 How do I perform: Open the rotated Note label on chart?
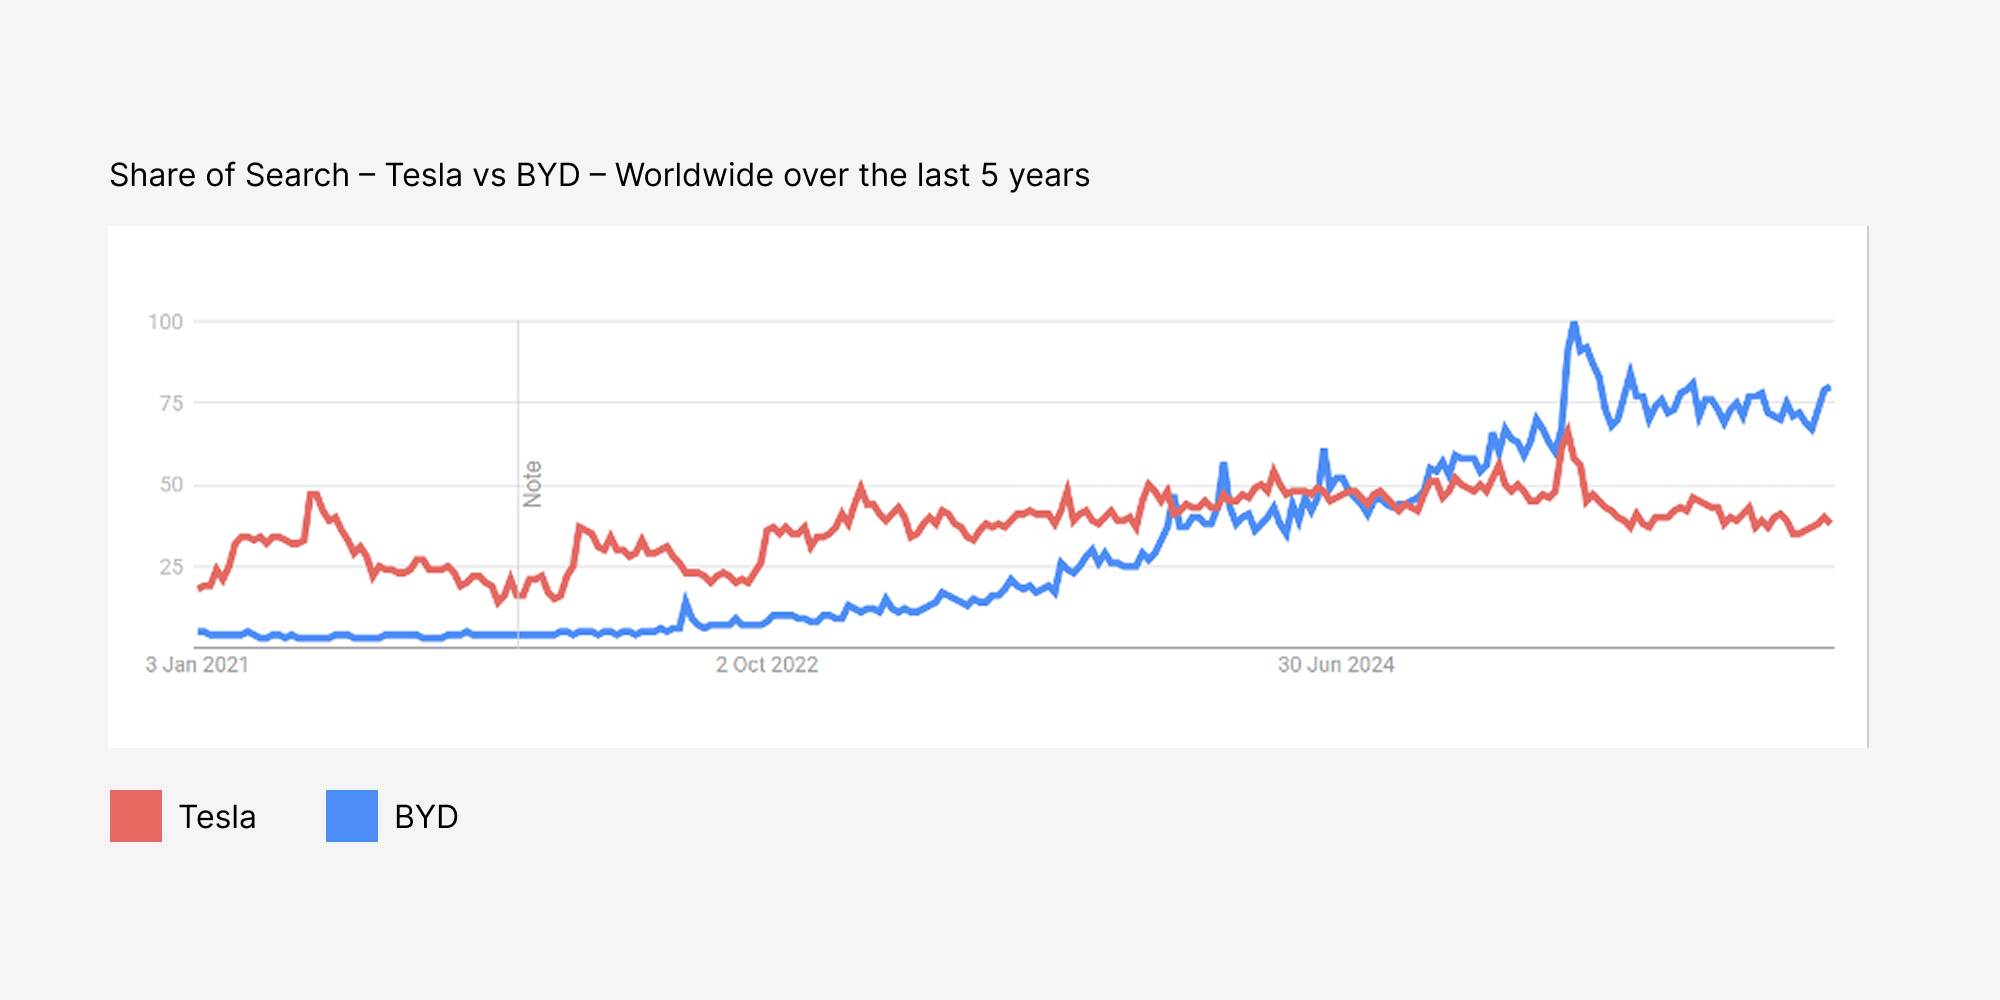pyautogui.click(x=532, y=484)
